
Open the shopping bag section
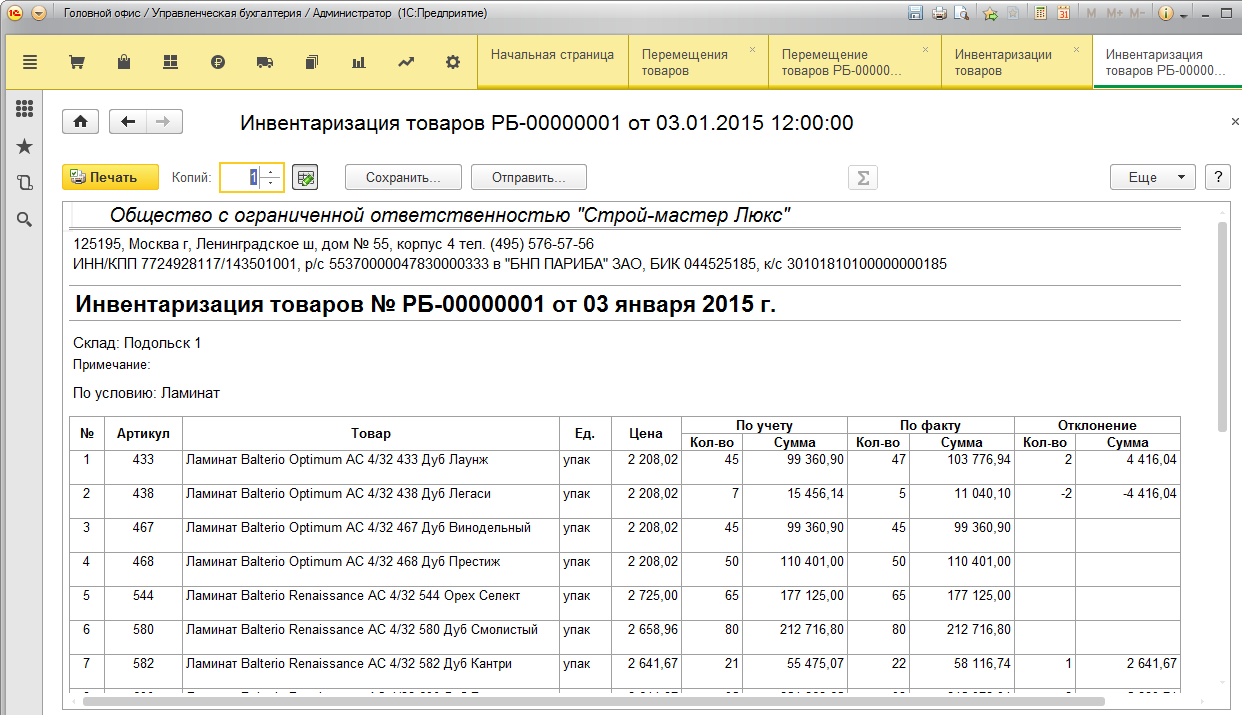click(x=124, y=62)
